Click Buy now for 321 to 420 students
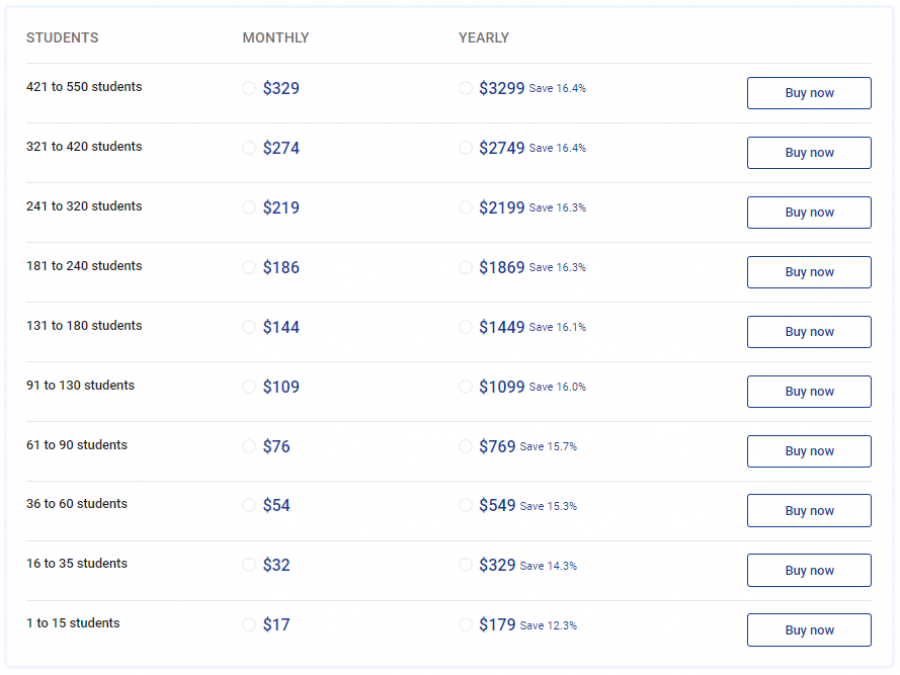Screen dimensions: 900x675 [808, 153]
